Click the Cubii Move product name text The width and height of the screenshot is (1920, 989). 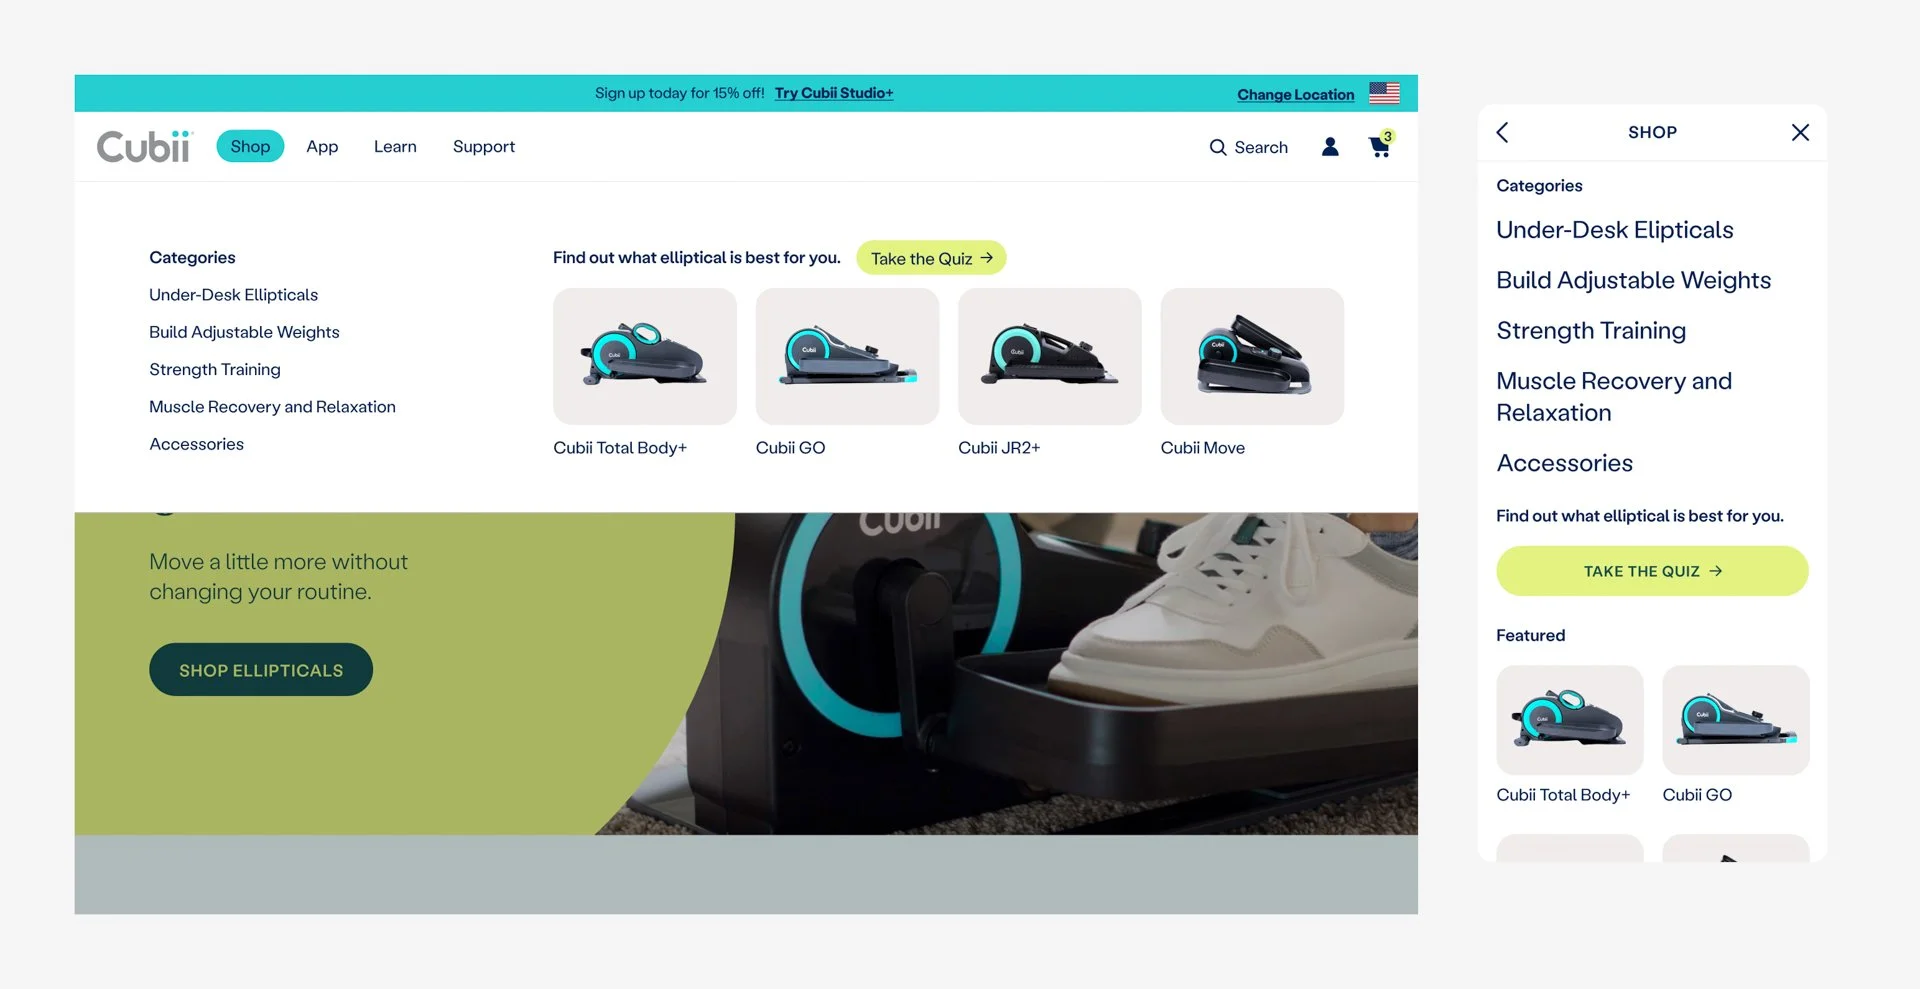(1203, 448)
